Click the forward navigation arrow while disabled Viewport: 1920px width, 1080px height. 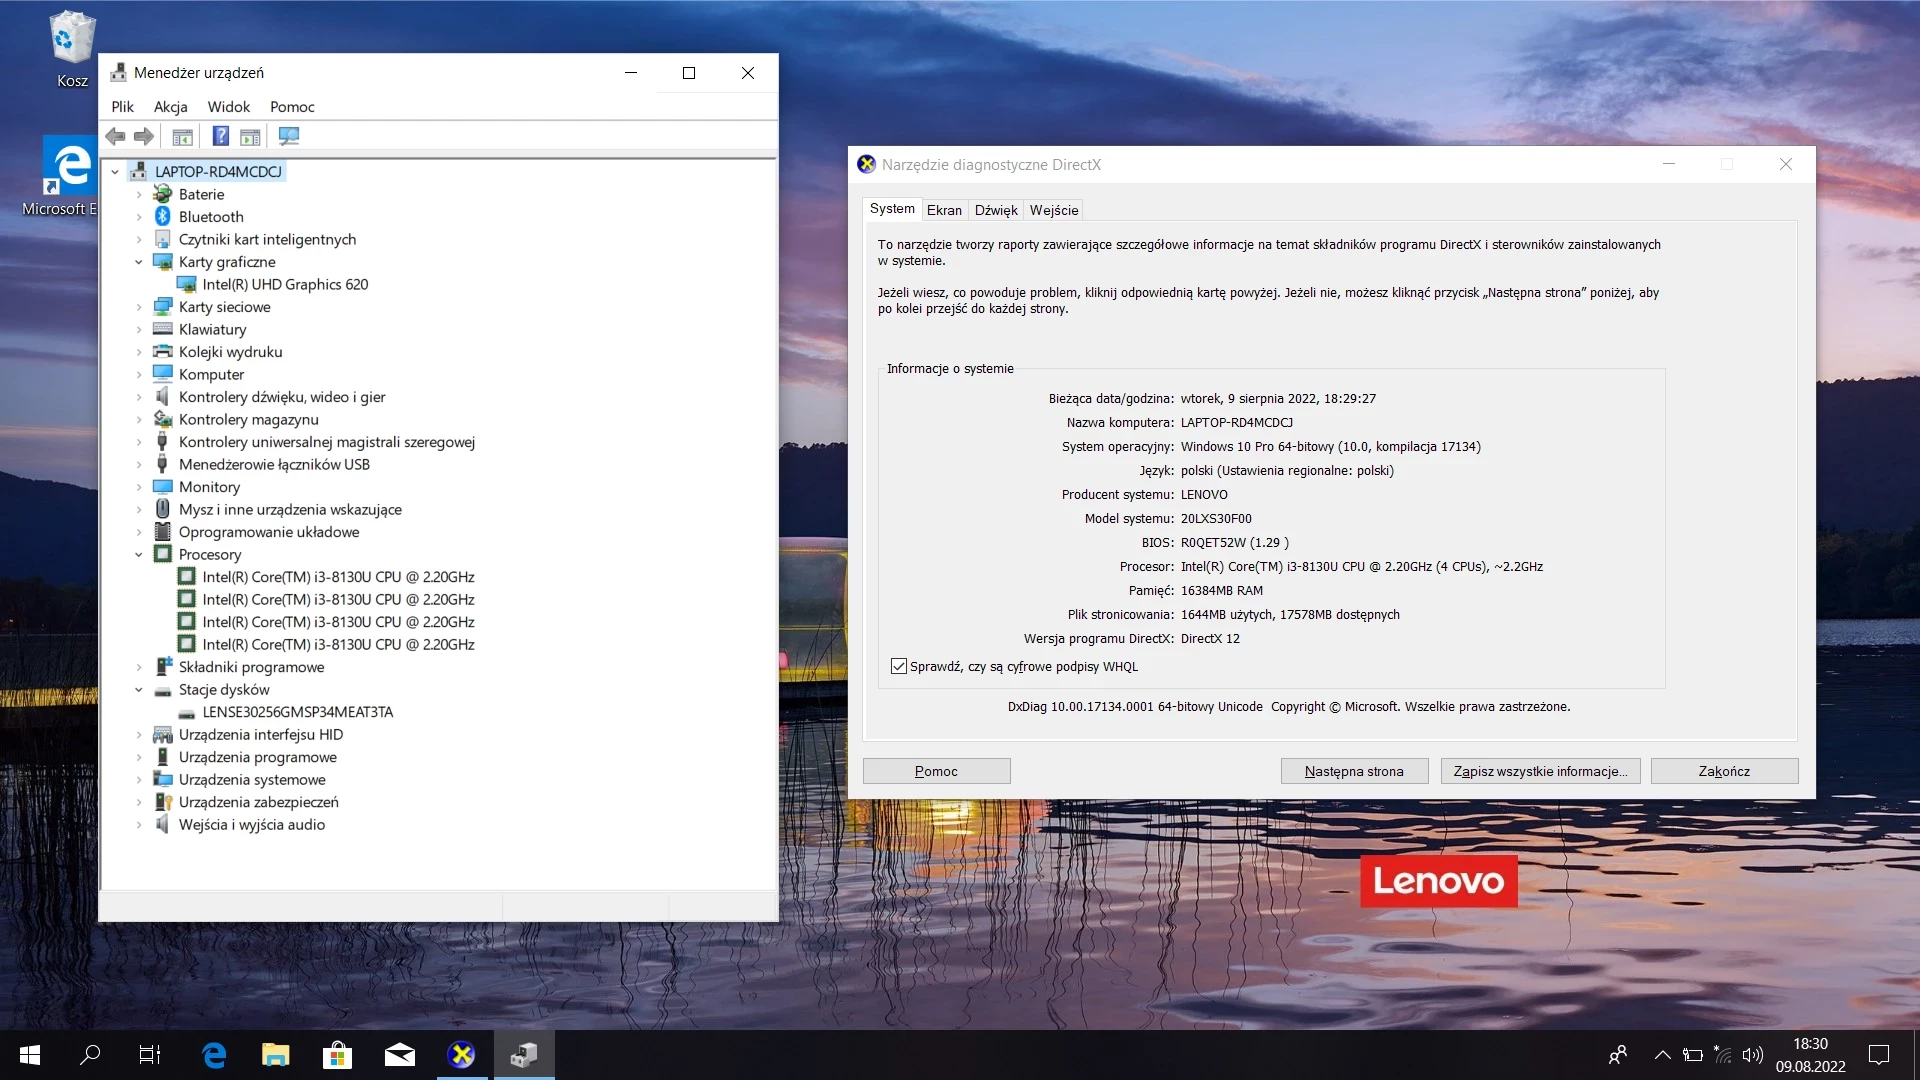point(143,136)
